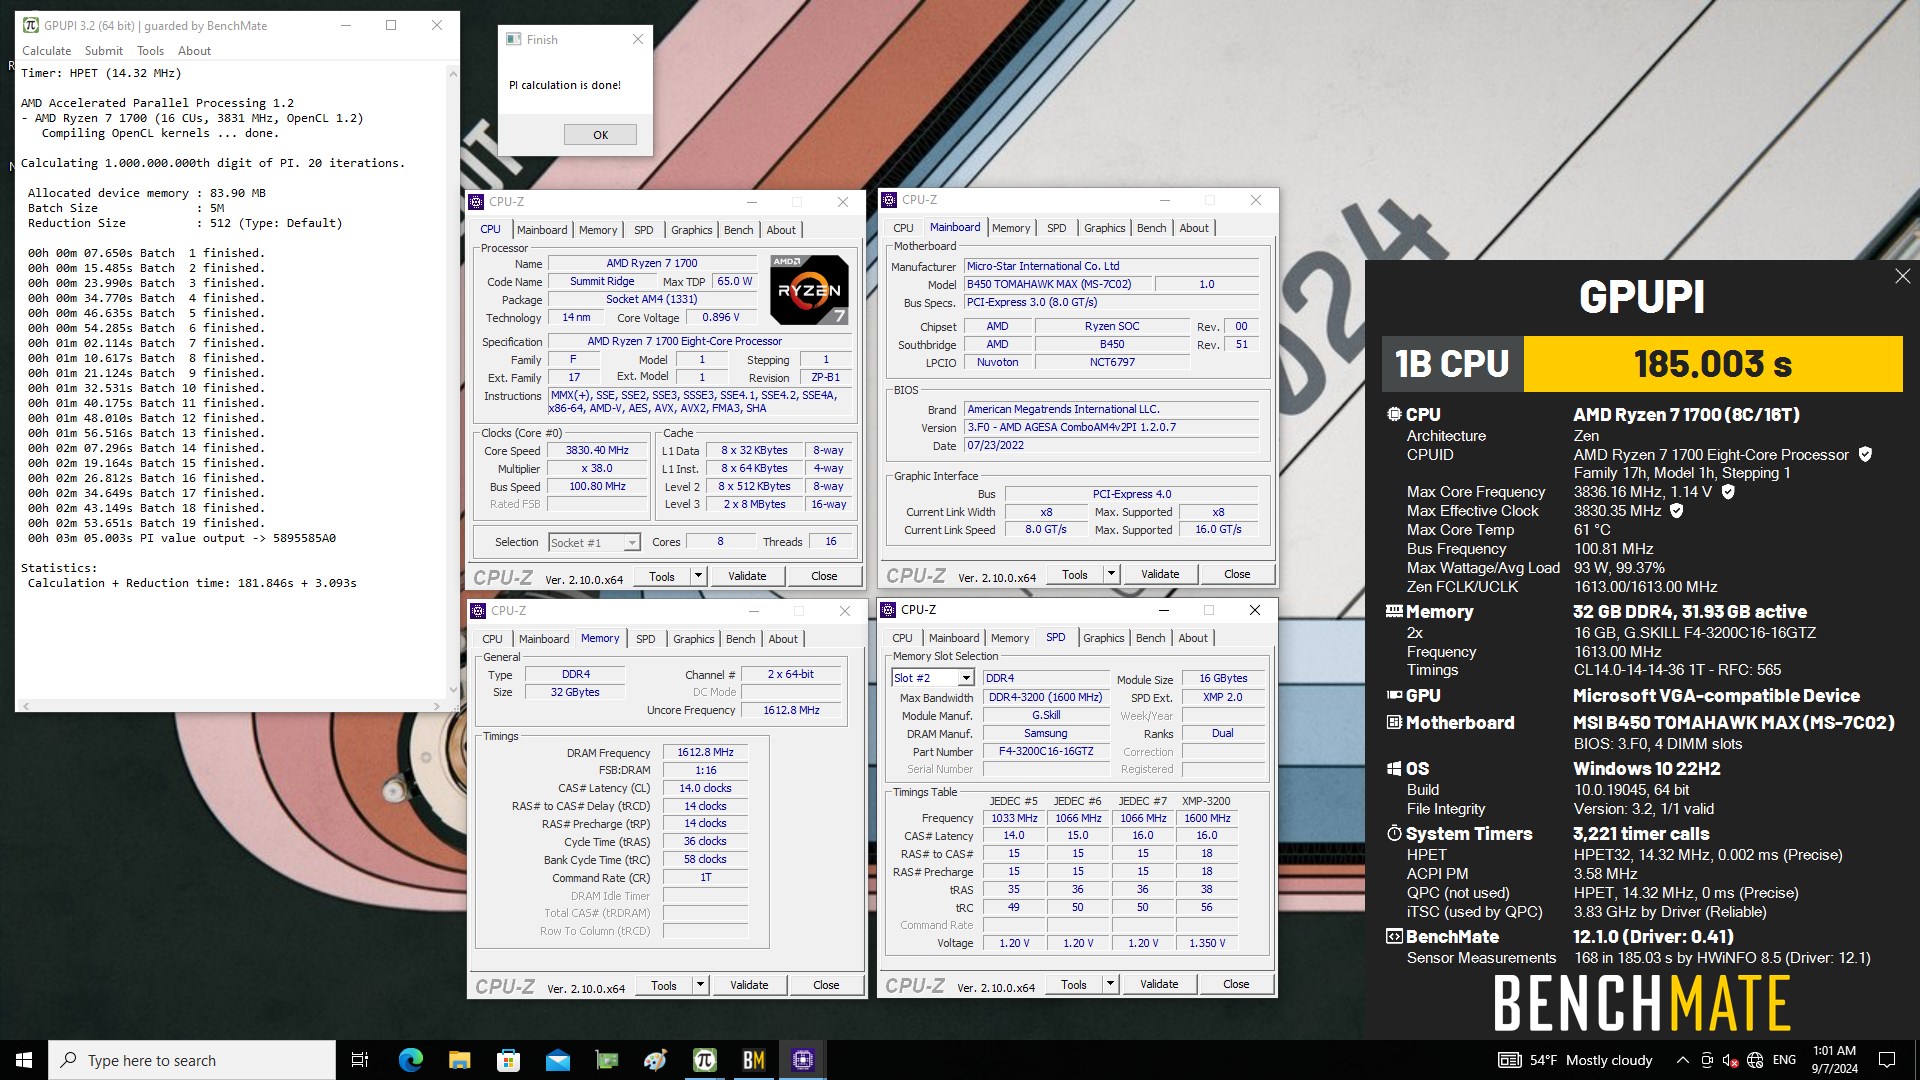Click the PI value output line in GPUPI

[x=182, y=538]
